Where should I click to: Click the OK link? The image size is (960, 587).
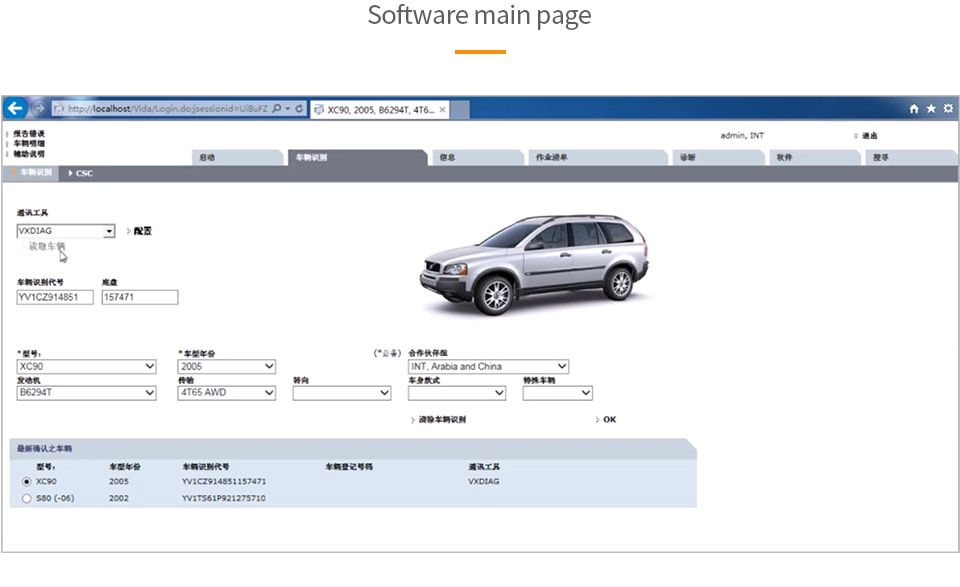coord(609,420)
